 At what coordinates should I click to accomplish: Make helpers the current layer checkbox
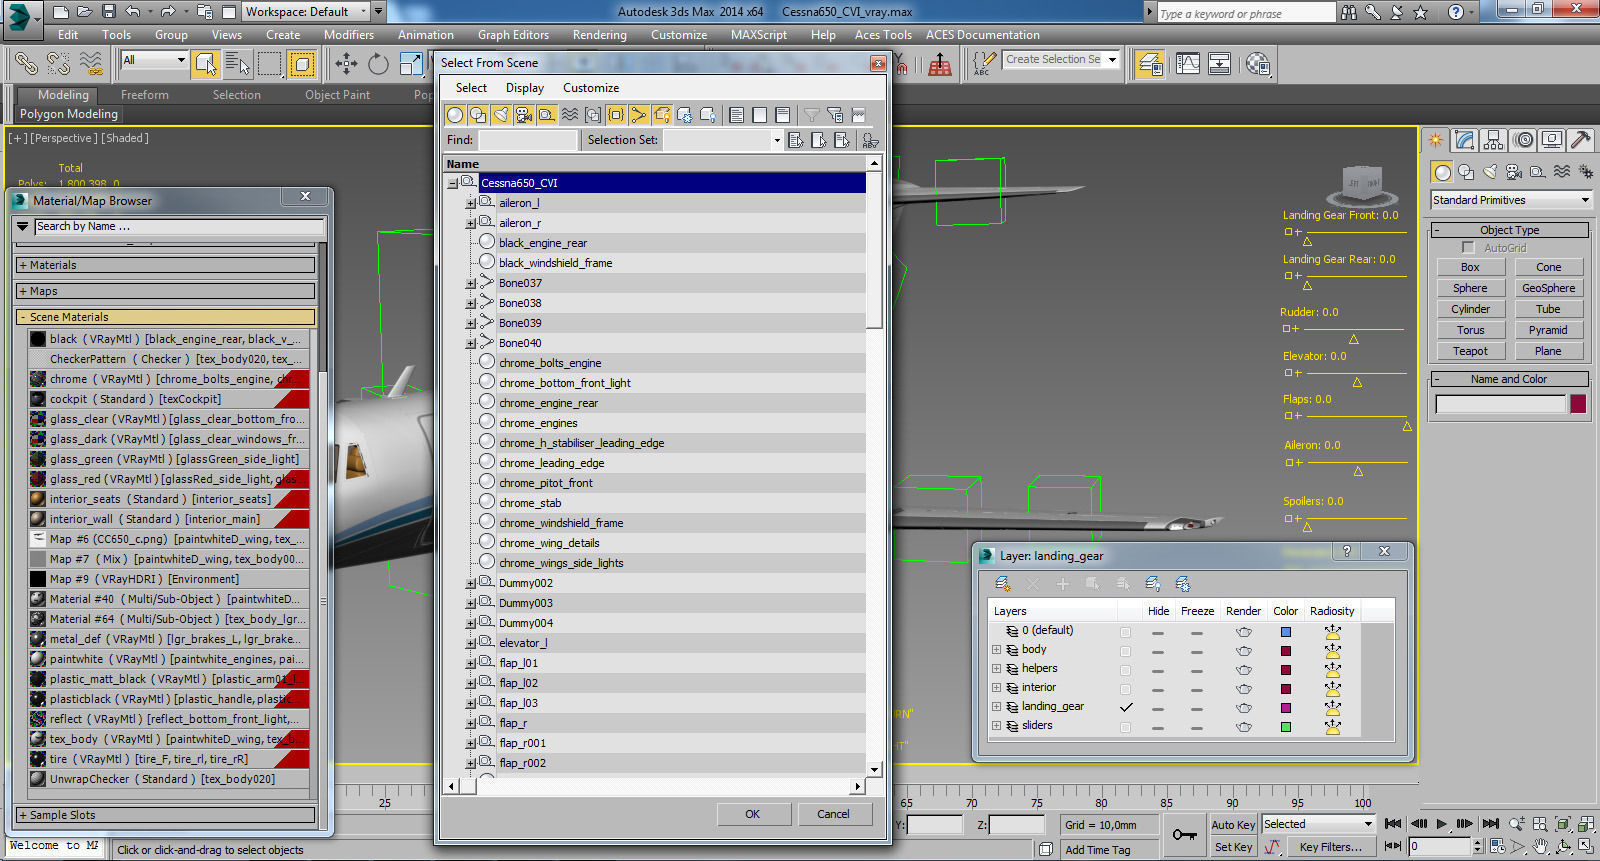click(x=1126, y=670)
